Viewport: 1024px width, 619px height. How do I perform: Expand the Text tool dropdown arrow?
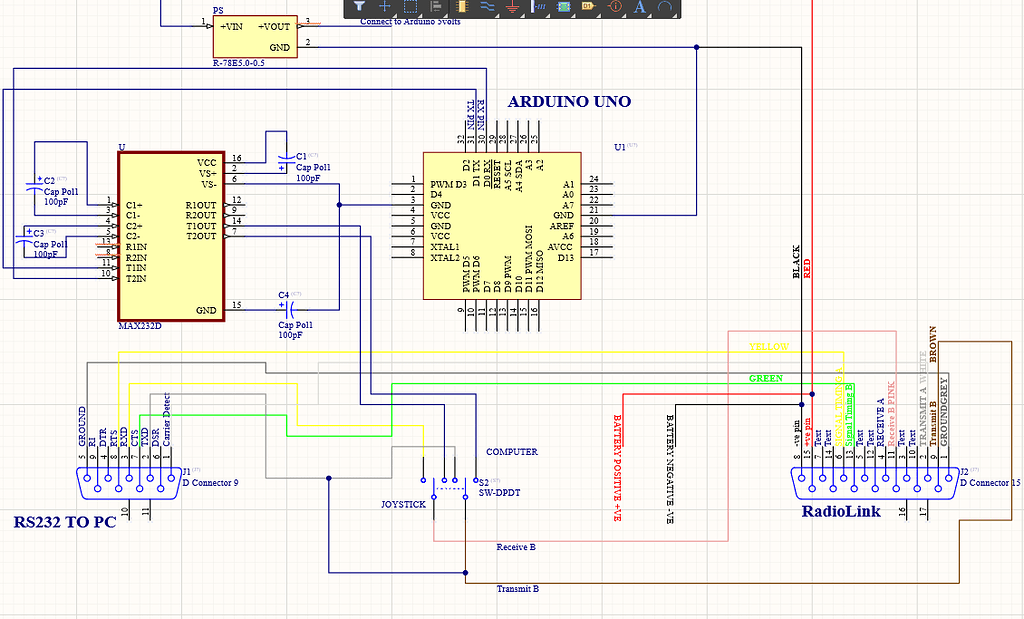coord(647,17)
